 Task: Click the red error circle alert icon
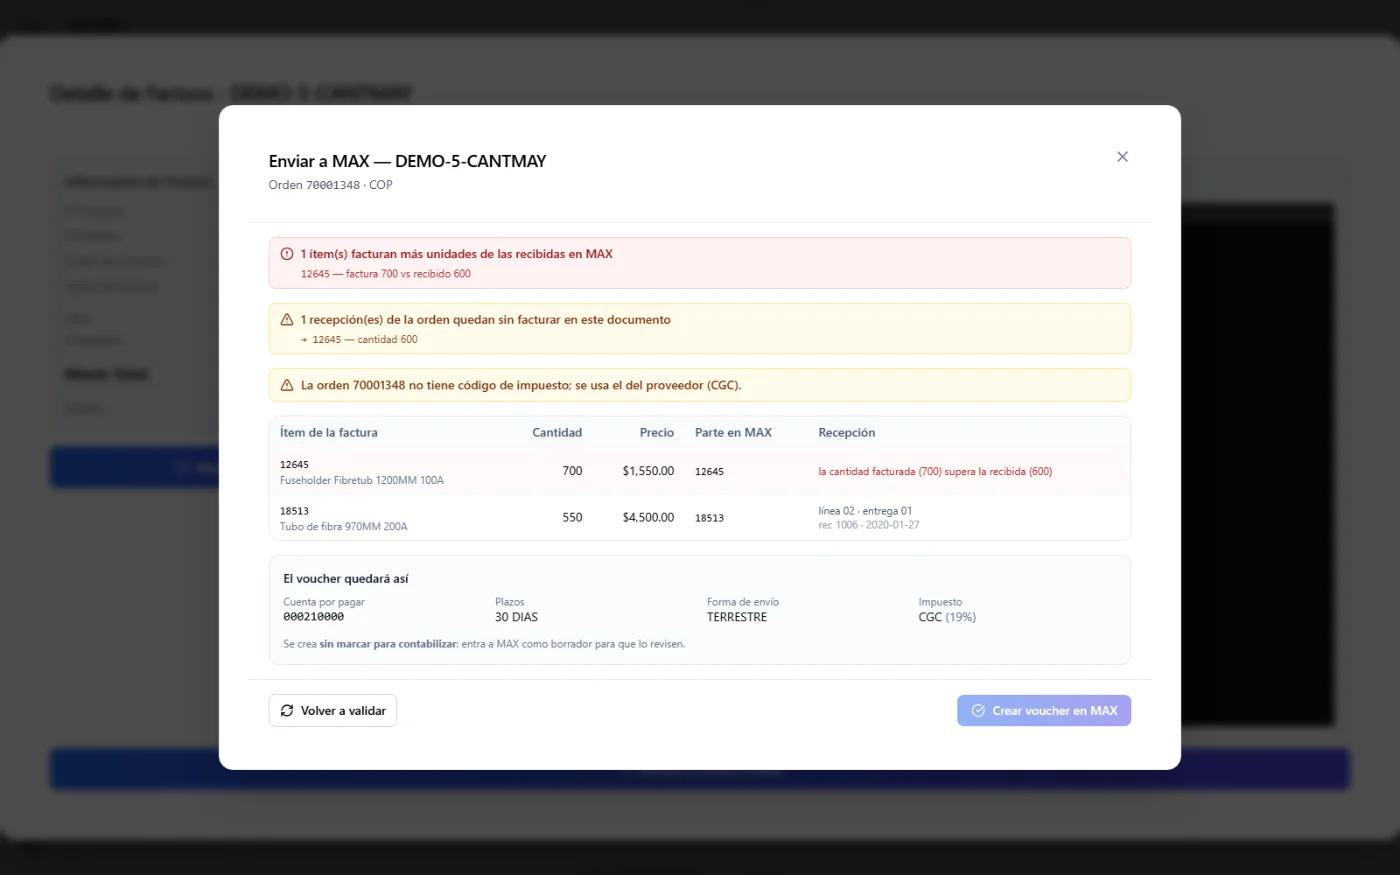[287, 254]
